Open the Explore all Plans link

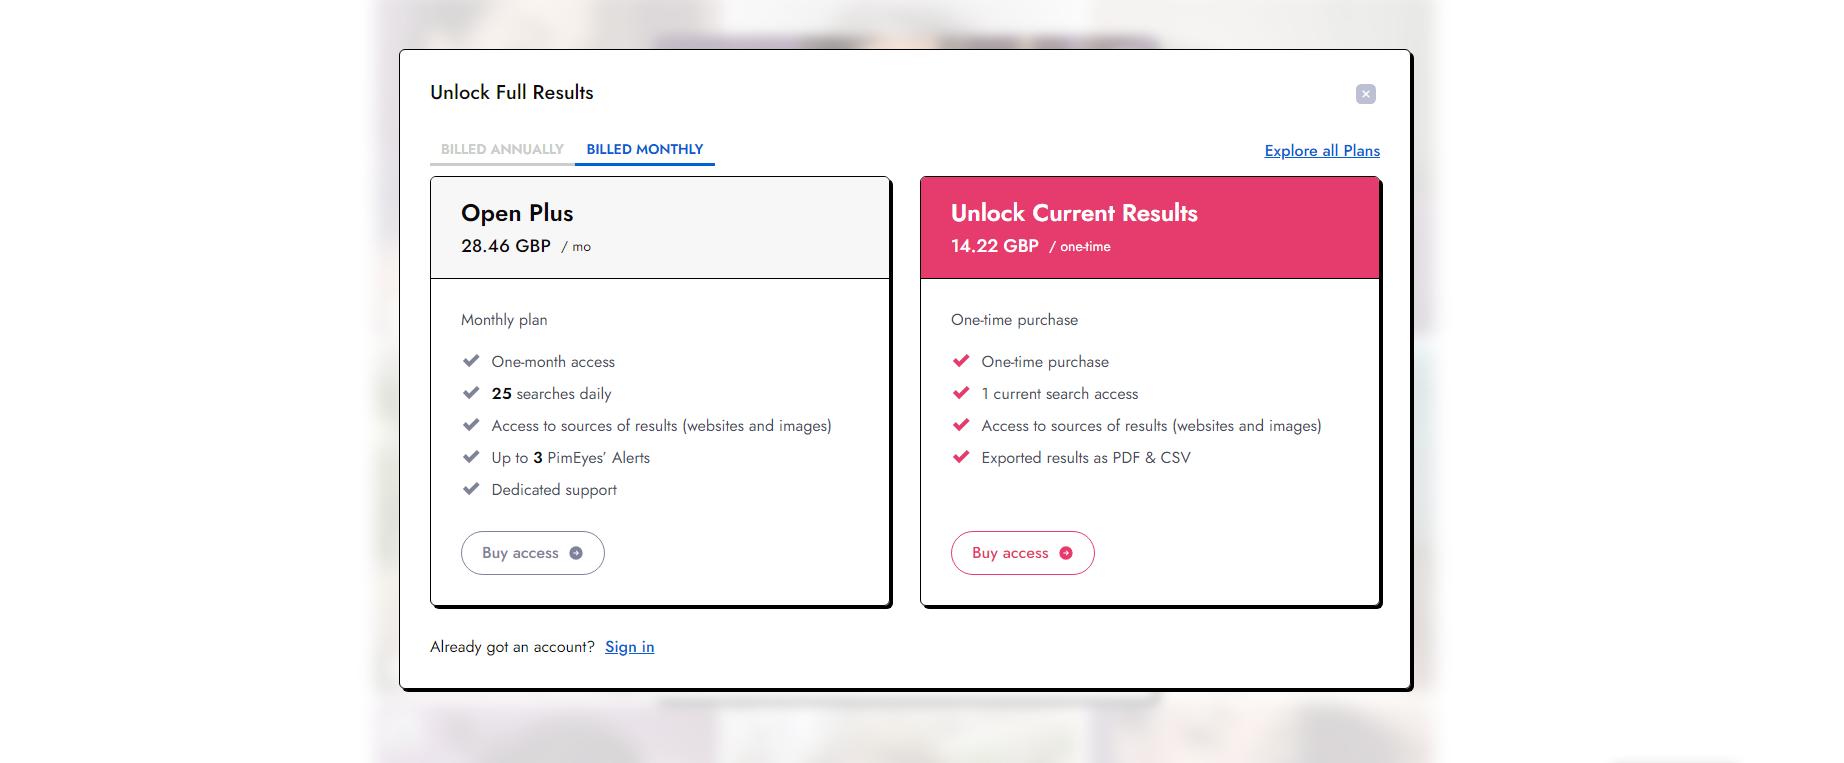[x=1321, y=151]
